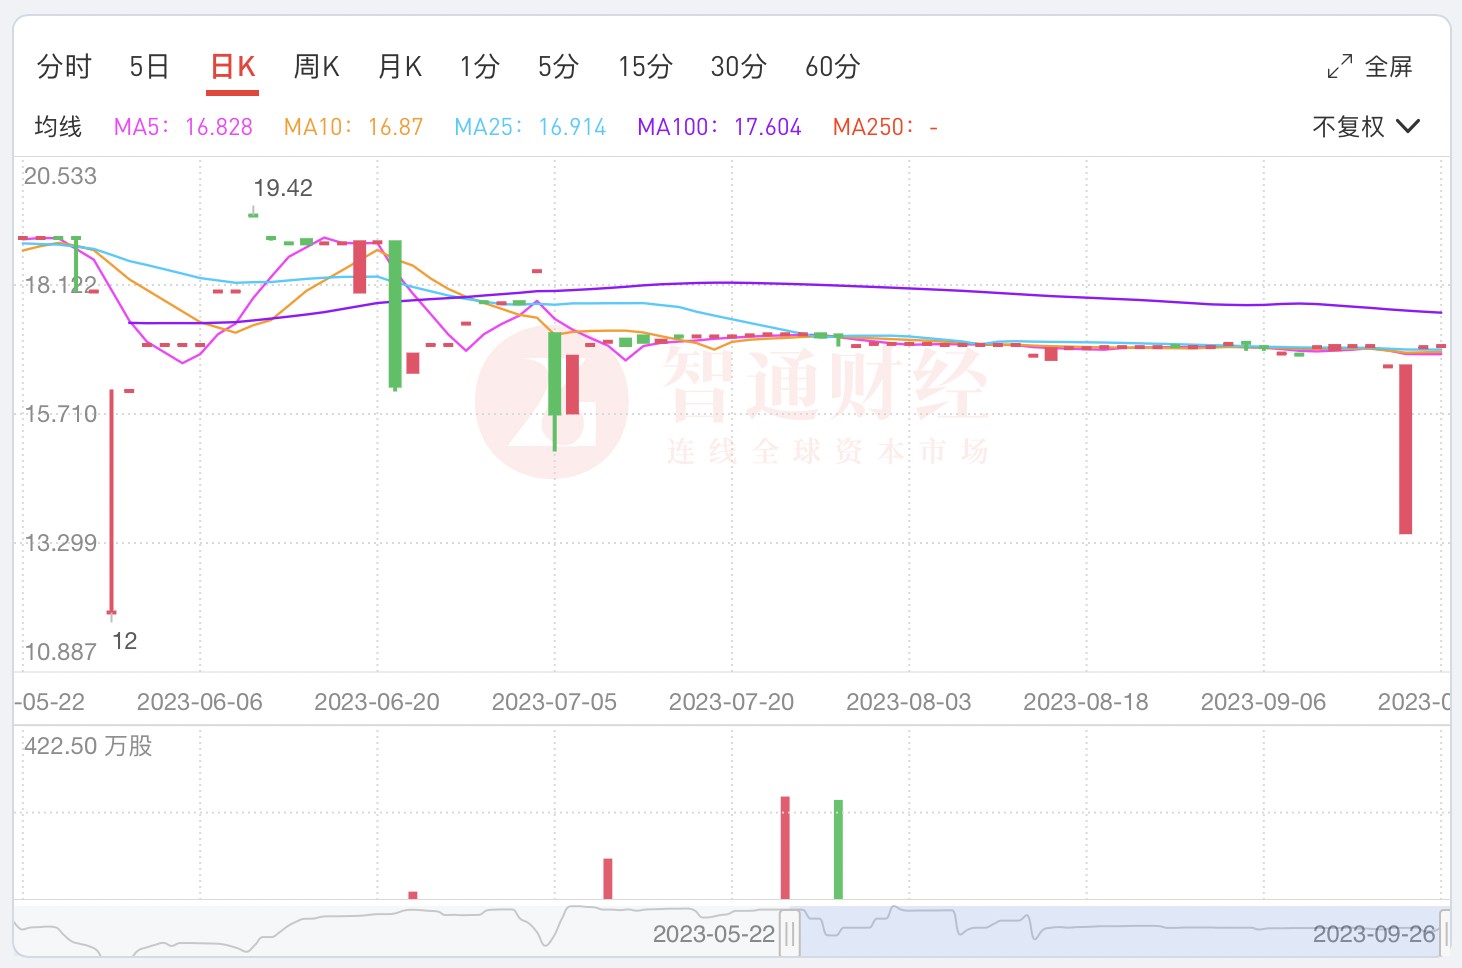
Task: Click the tall red candlestick near 12 low
Action: coord(111,500)
